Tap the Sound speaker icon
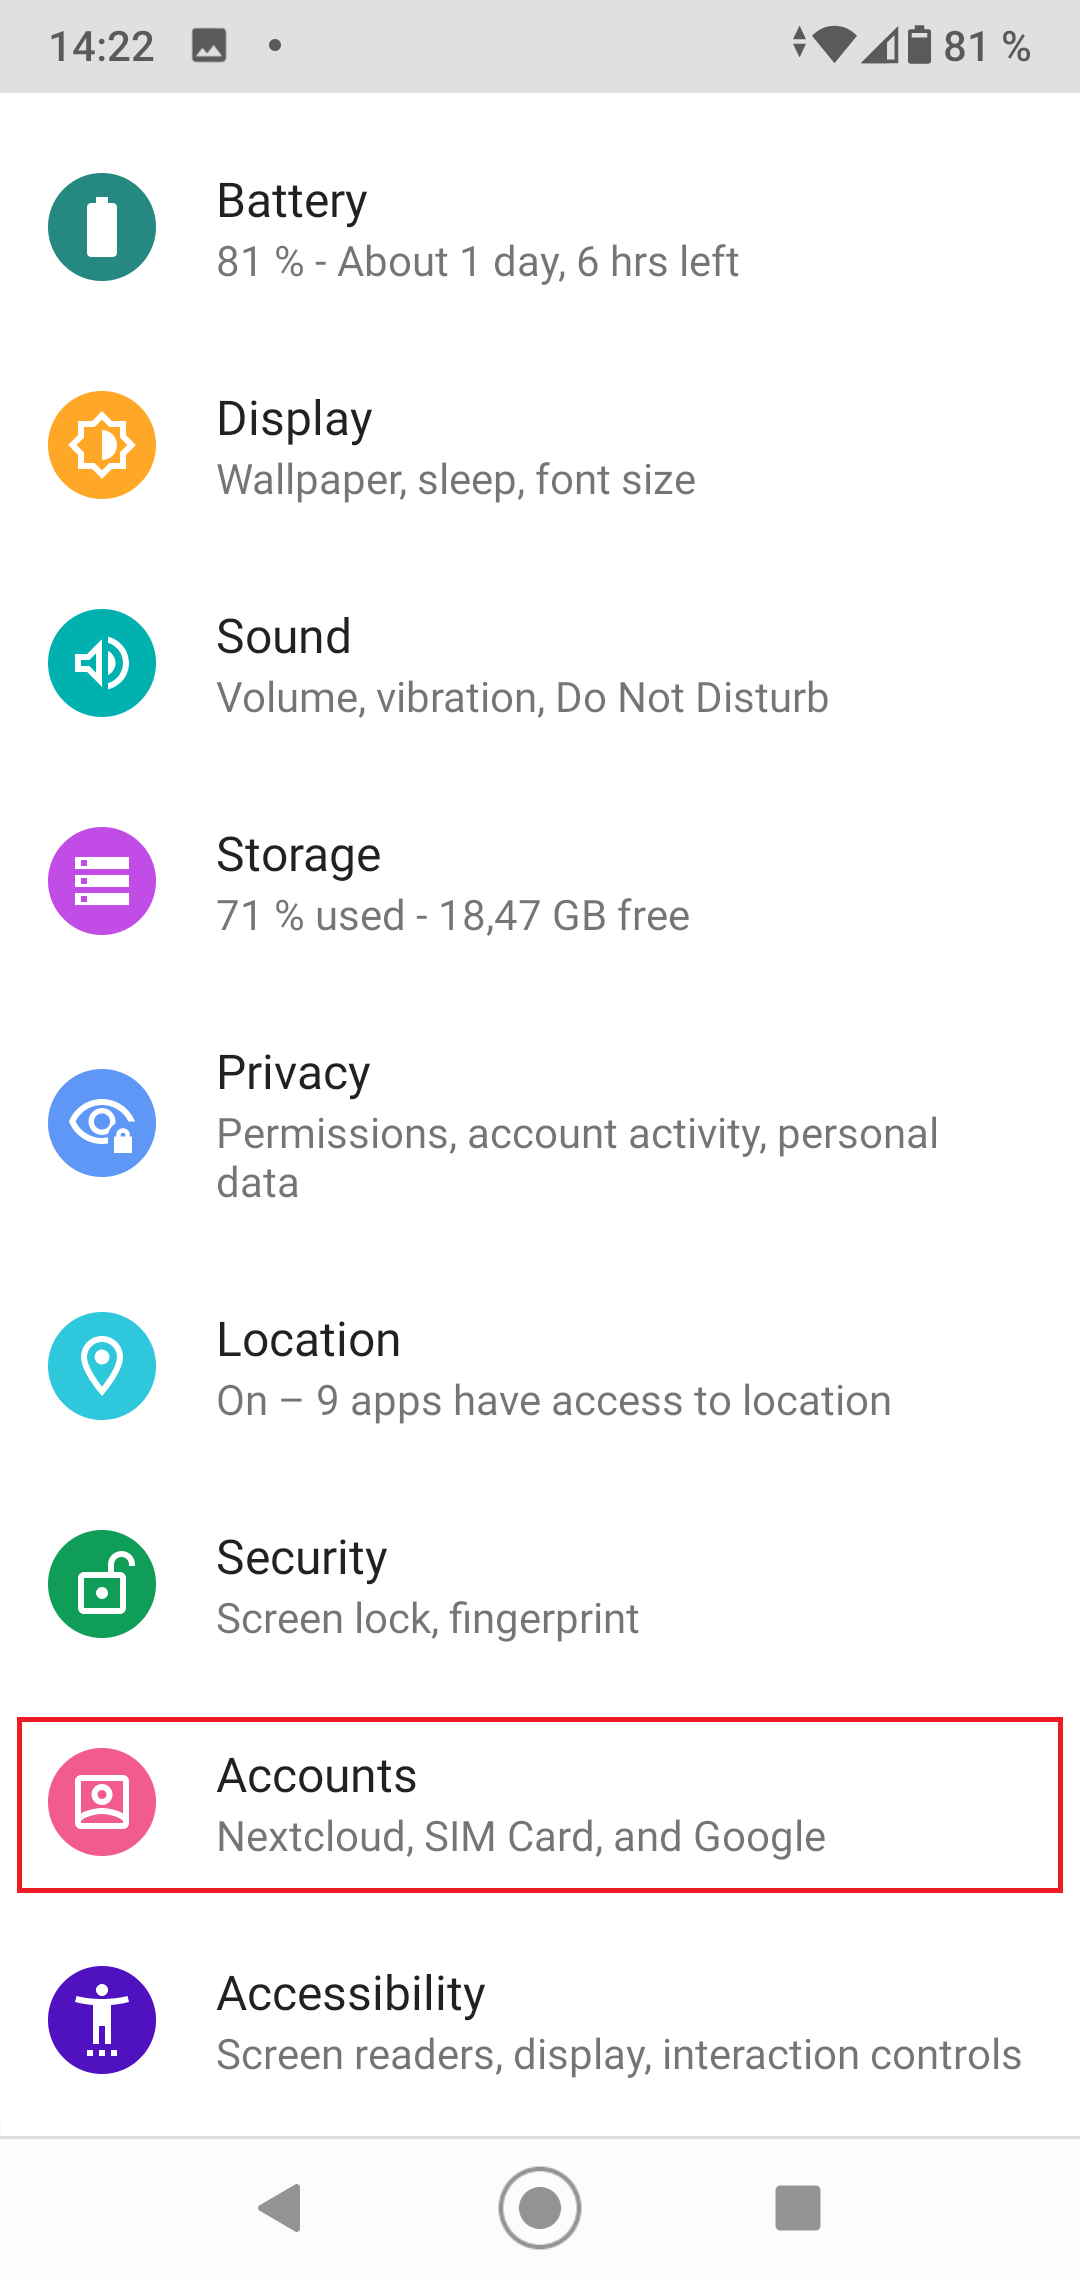 (x=102, y=663)
